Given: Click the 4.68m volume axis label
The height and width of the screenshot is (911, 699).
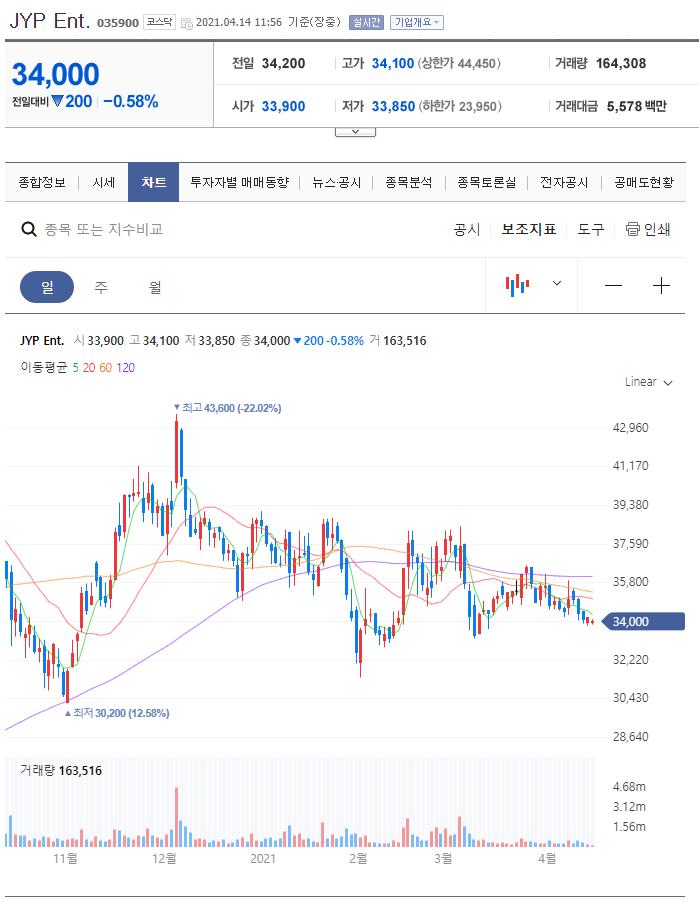Looking at the screenshot, I should 629,787.
